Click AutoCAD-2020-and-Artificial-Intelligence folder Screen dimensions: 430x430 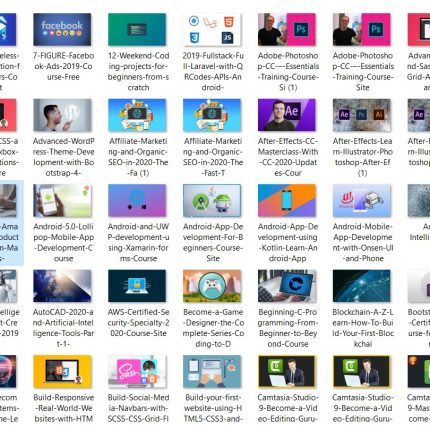pyautogui.click(x=62, y=286)
